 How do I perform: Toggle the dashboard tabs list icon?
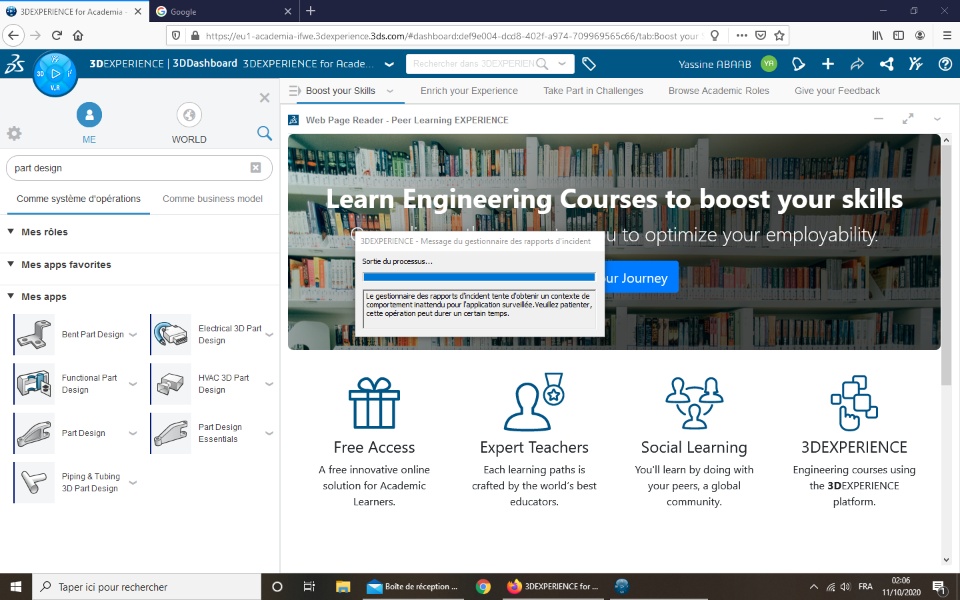click(294, 91)
